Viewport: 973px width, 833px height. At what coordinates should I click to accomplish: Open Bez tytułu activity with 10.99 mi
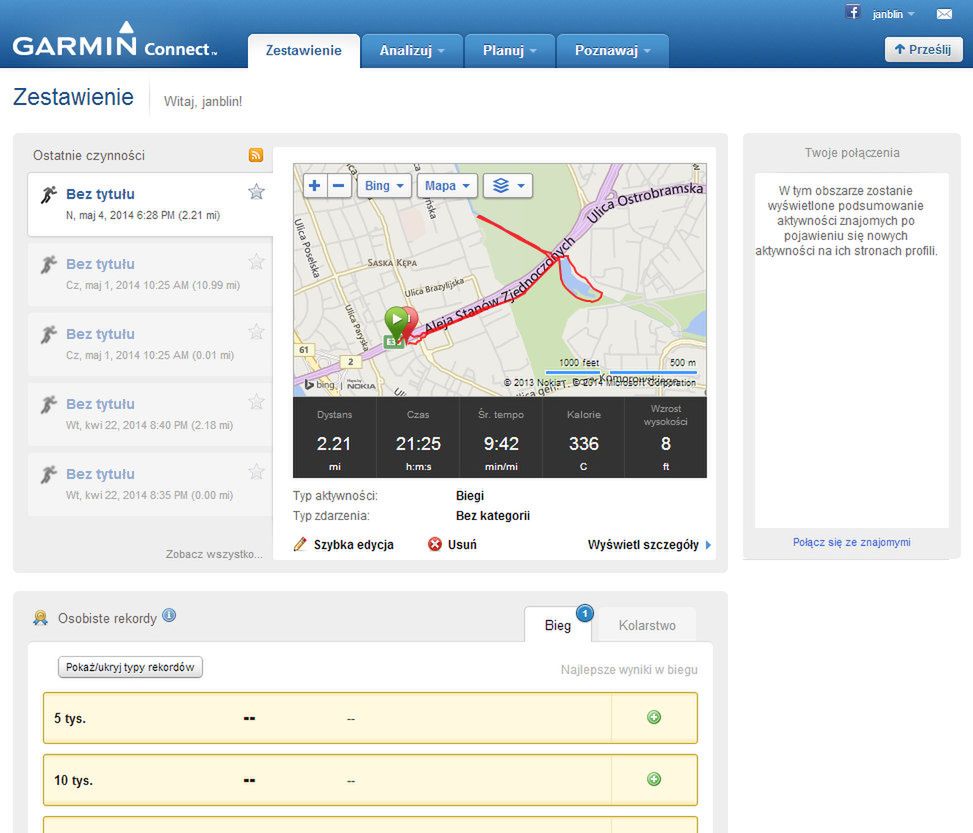(x=100, y=264)
